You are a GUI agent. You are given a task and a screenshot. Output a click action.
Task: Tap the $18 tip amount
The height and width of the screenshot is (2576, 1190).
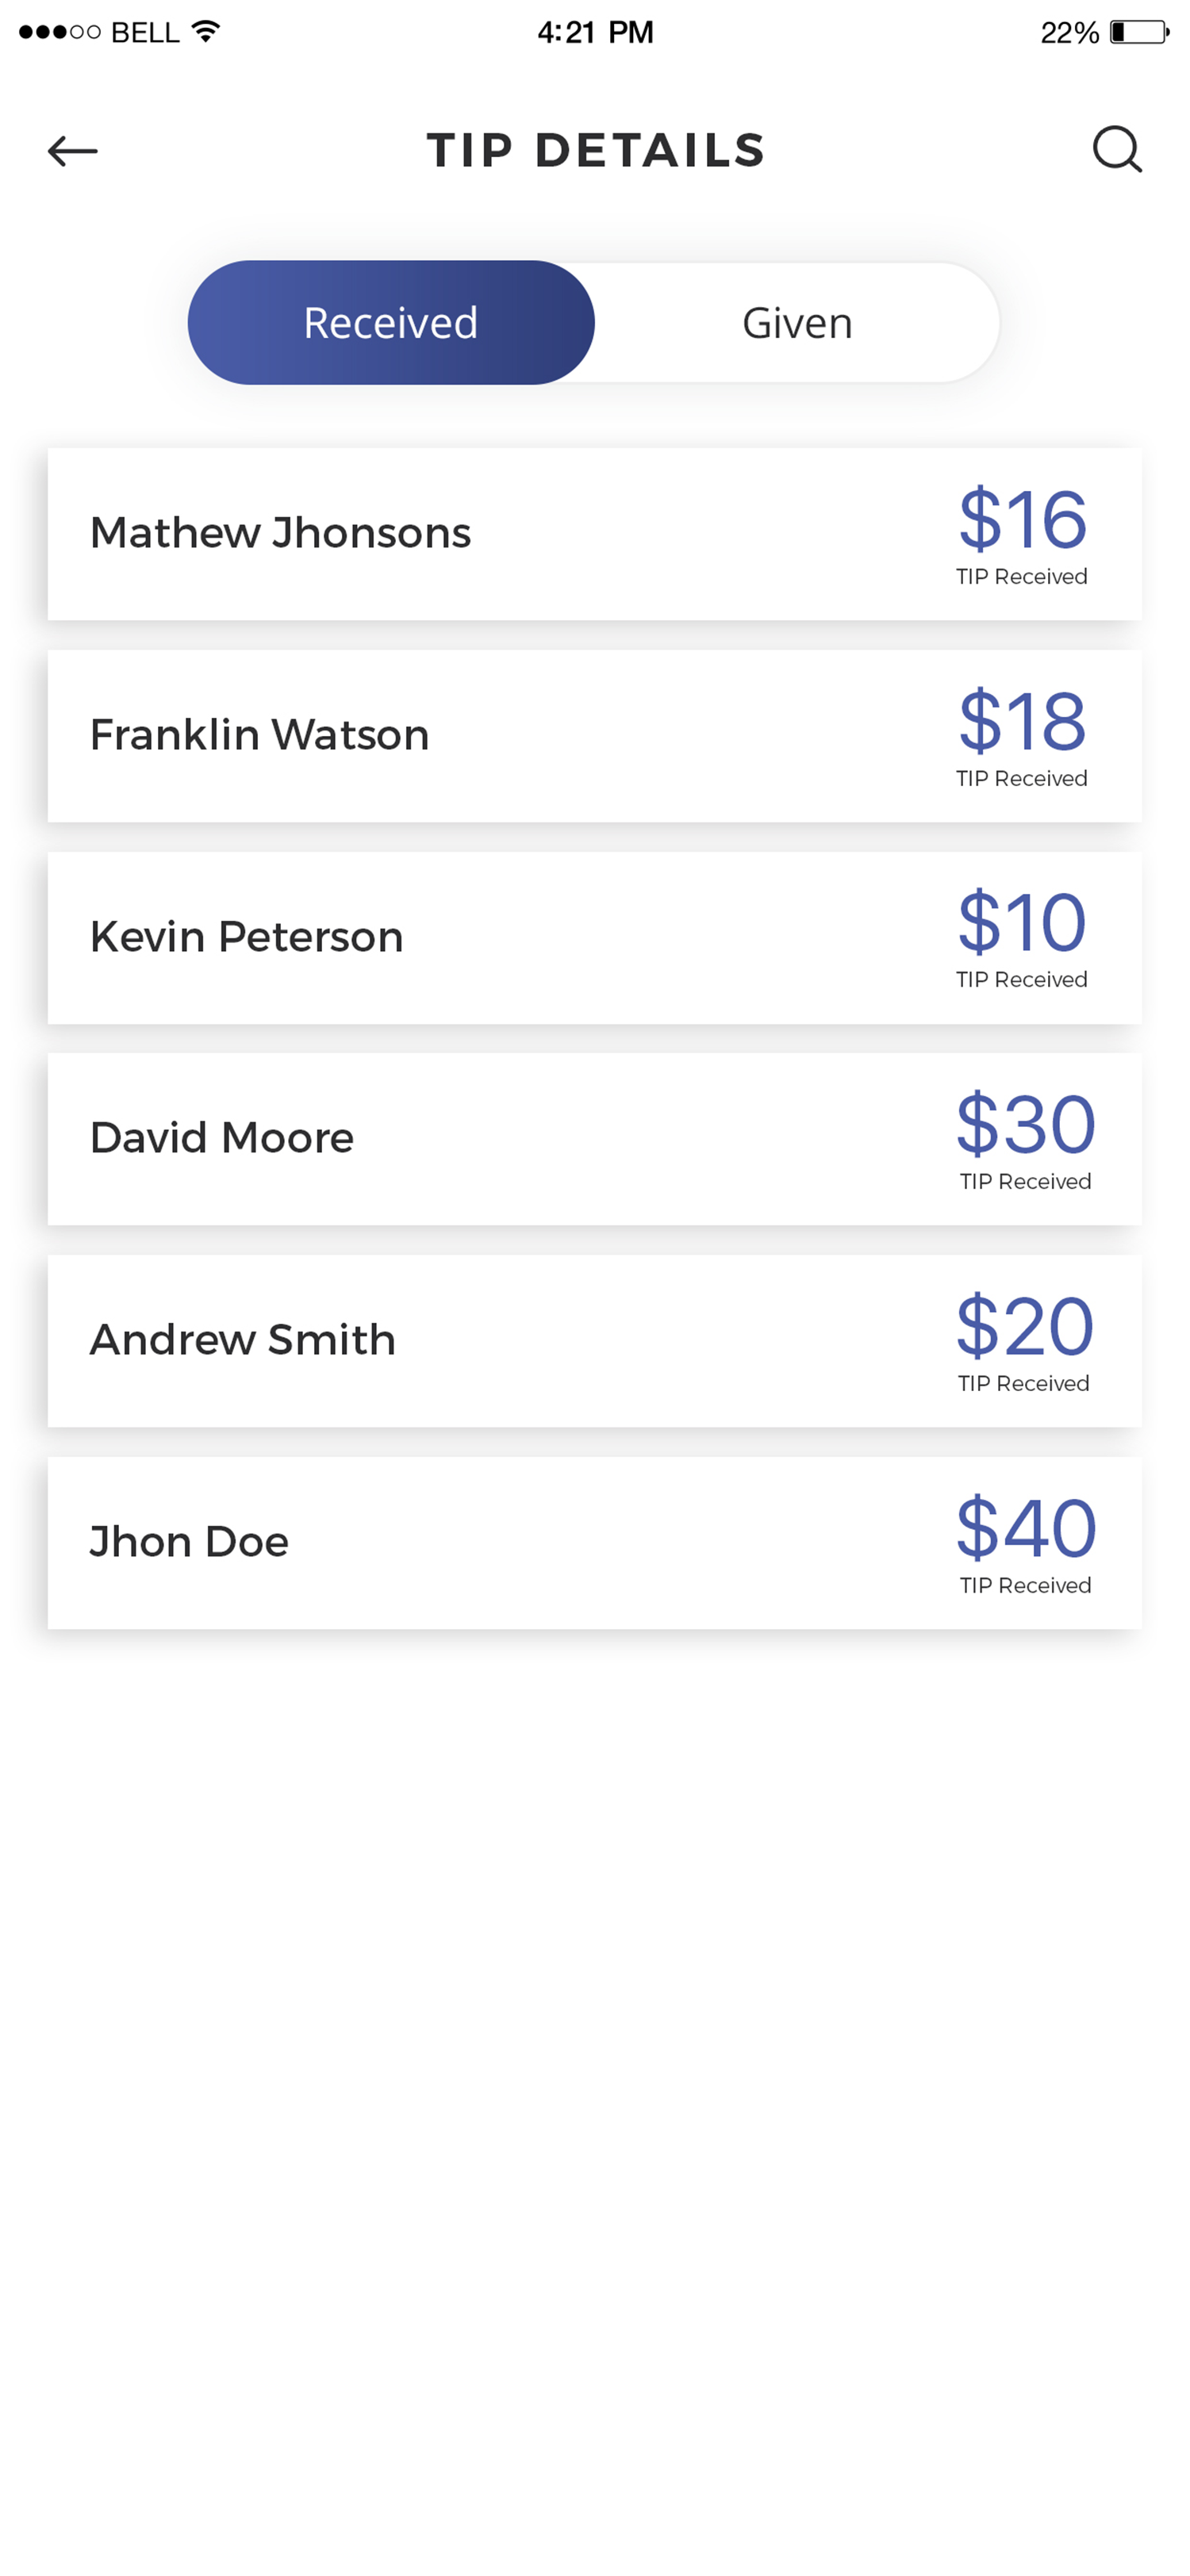click(x=1022, y=720)
